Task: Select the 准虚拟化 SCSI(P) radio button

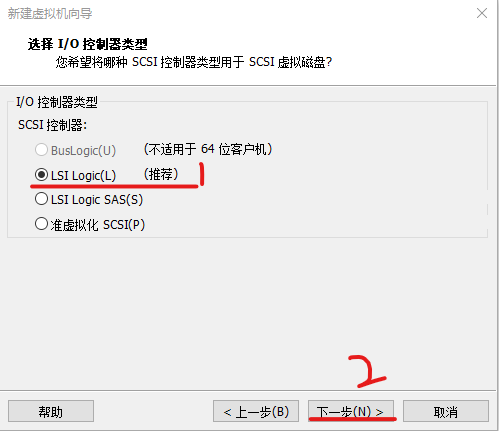Action: click(x=41, y=224)
